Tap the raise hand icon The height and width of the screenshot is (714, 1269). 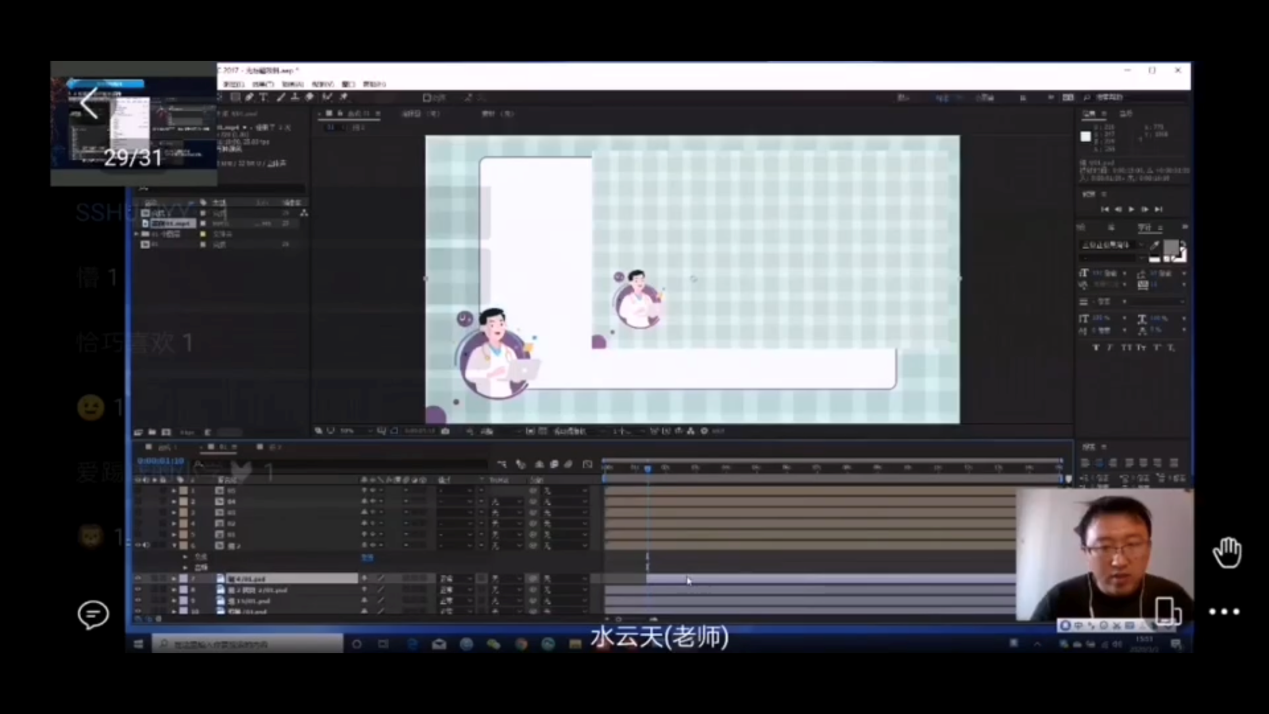click(x=1227, y=552)
